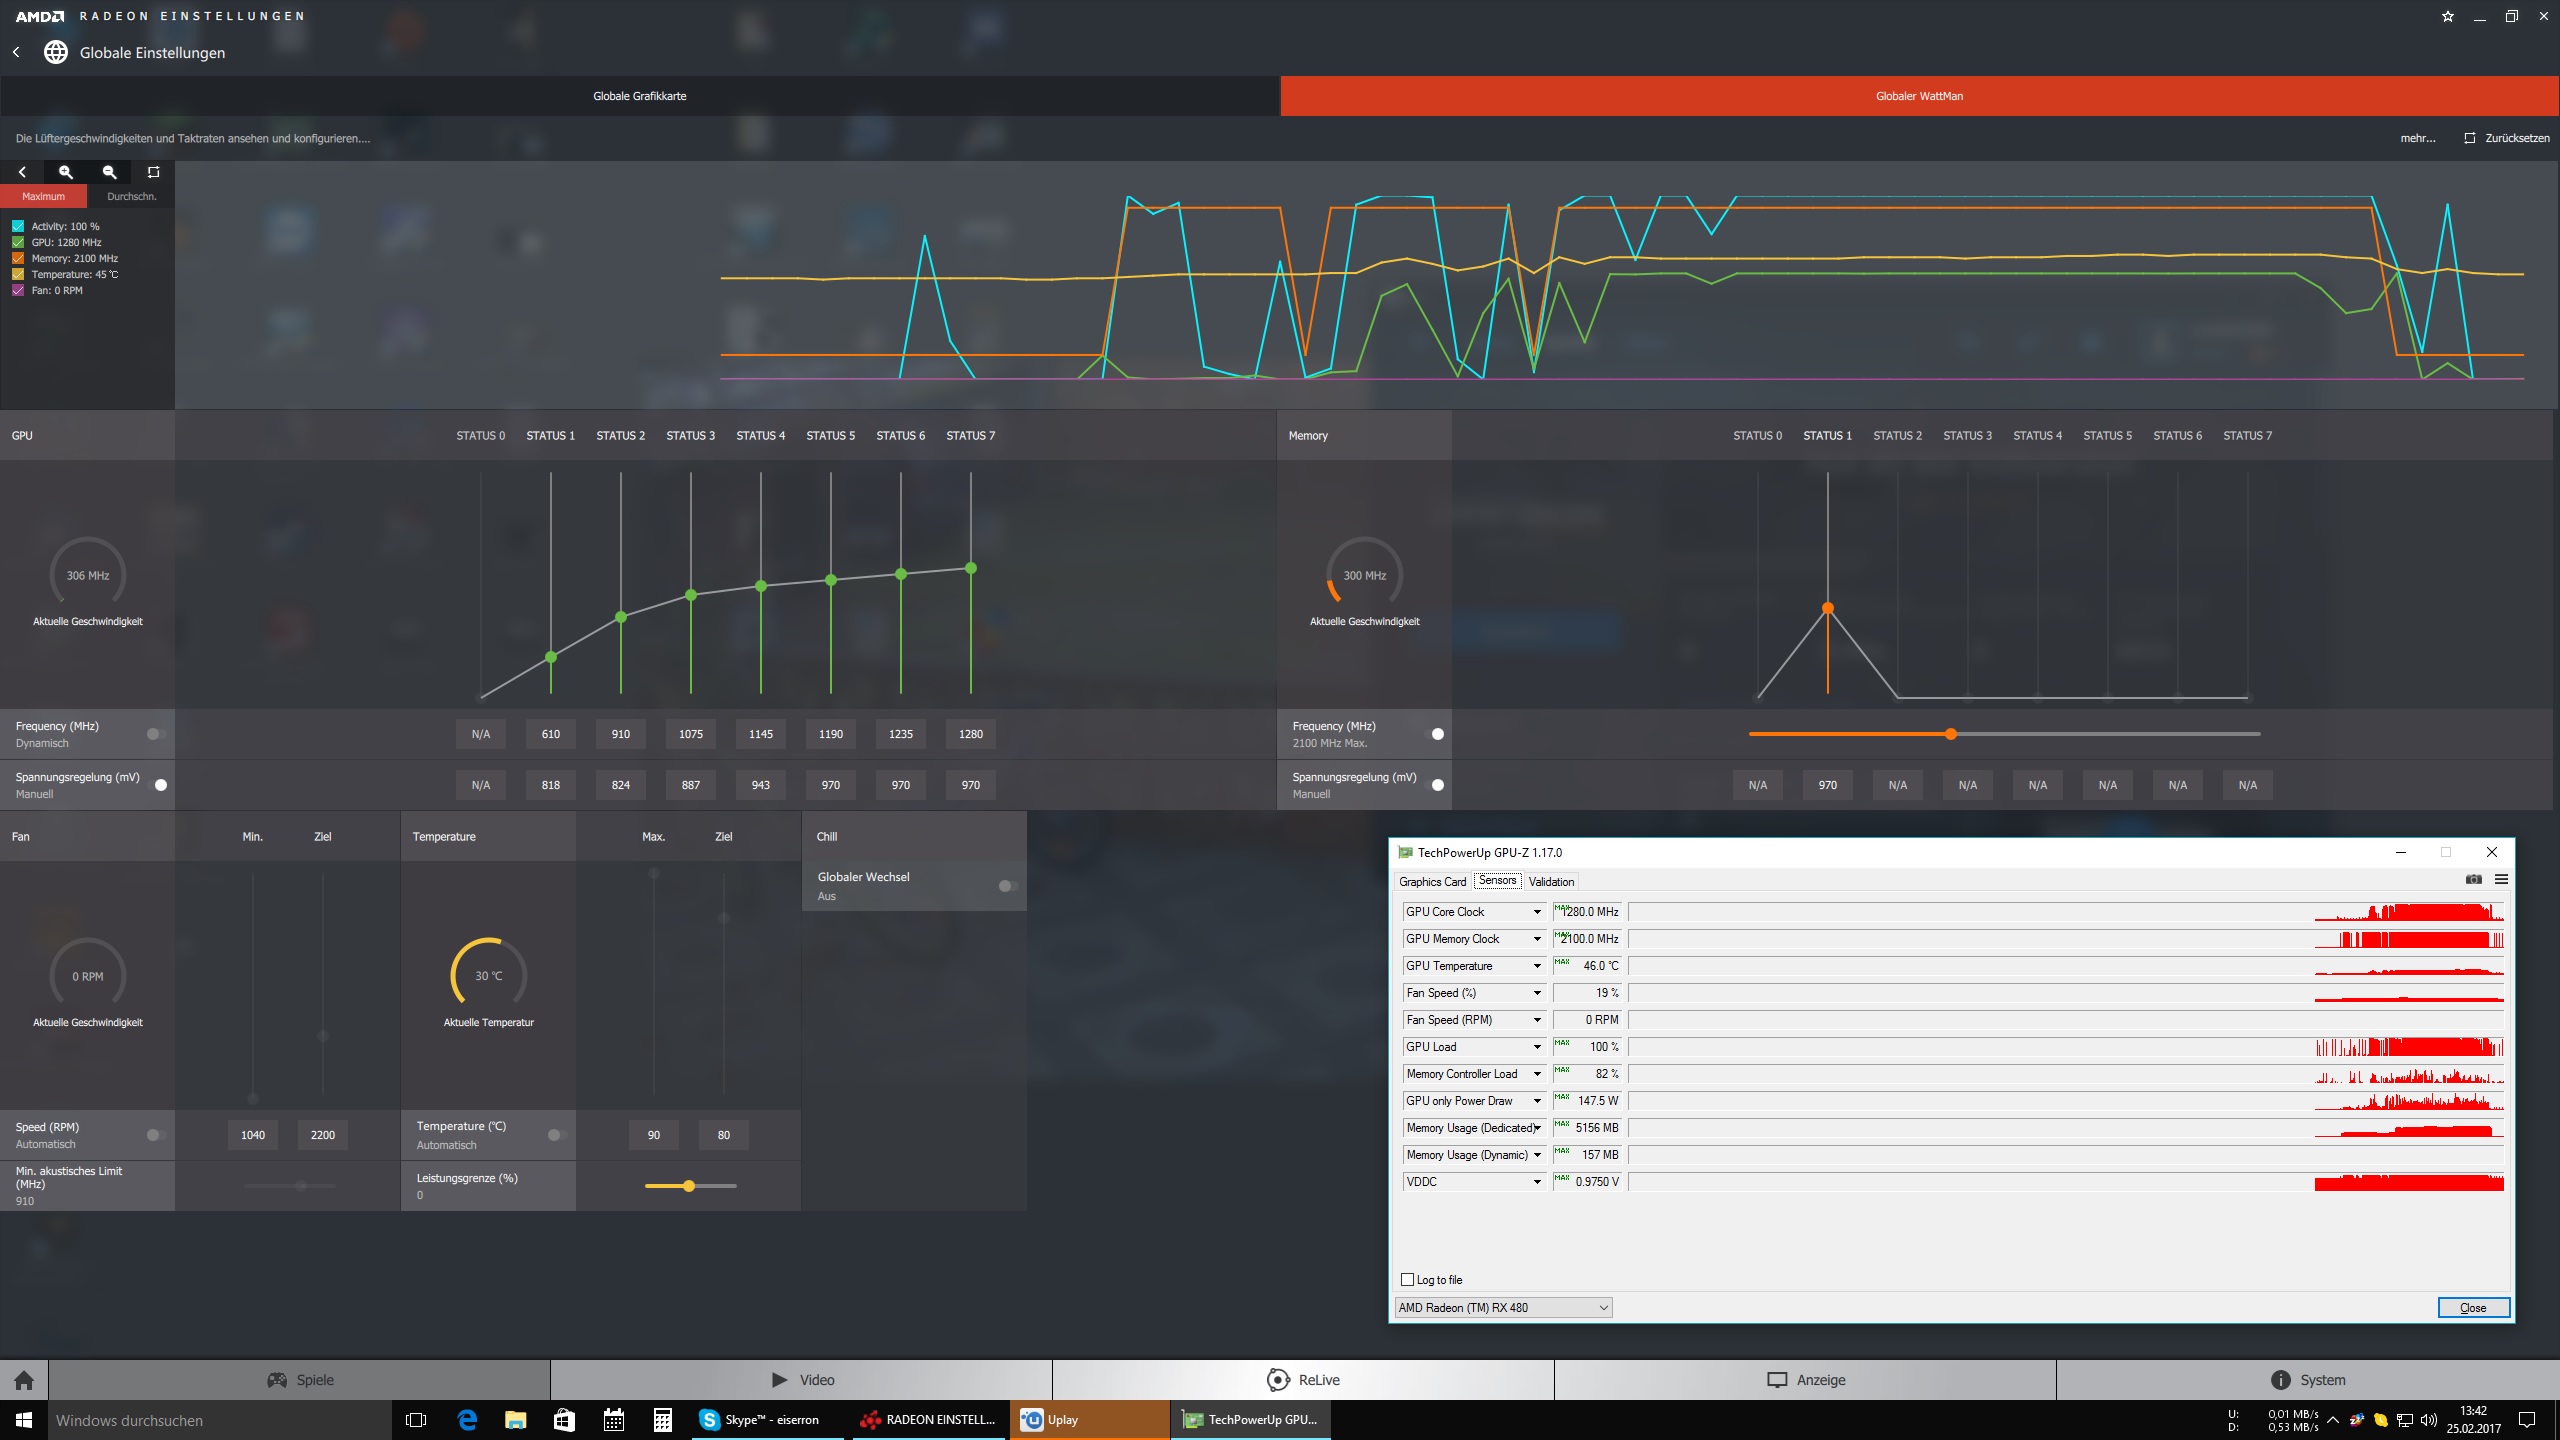Toggle the Globaler Wechsel Chill switch

pos(1007,886)
